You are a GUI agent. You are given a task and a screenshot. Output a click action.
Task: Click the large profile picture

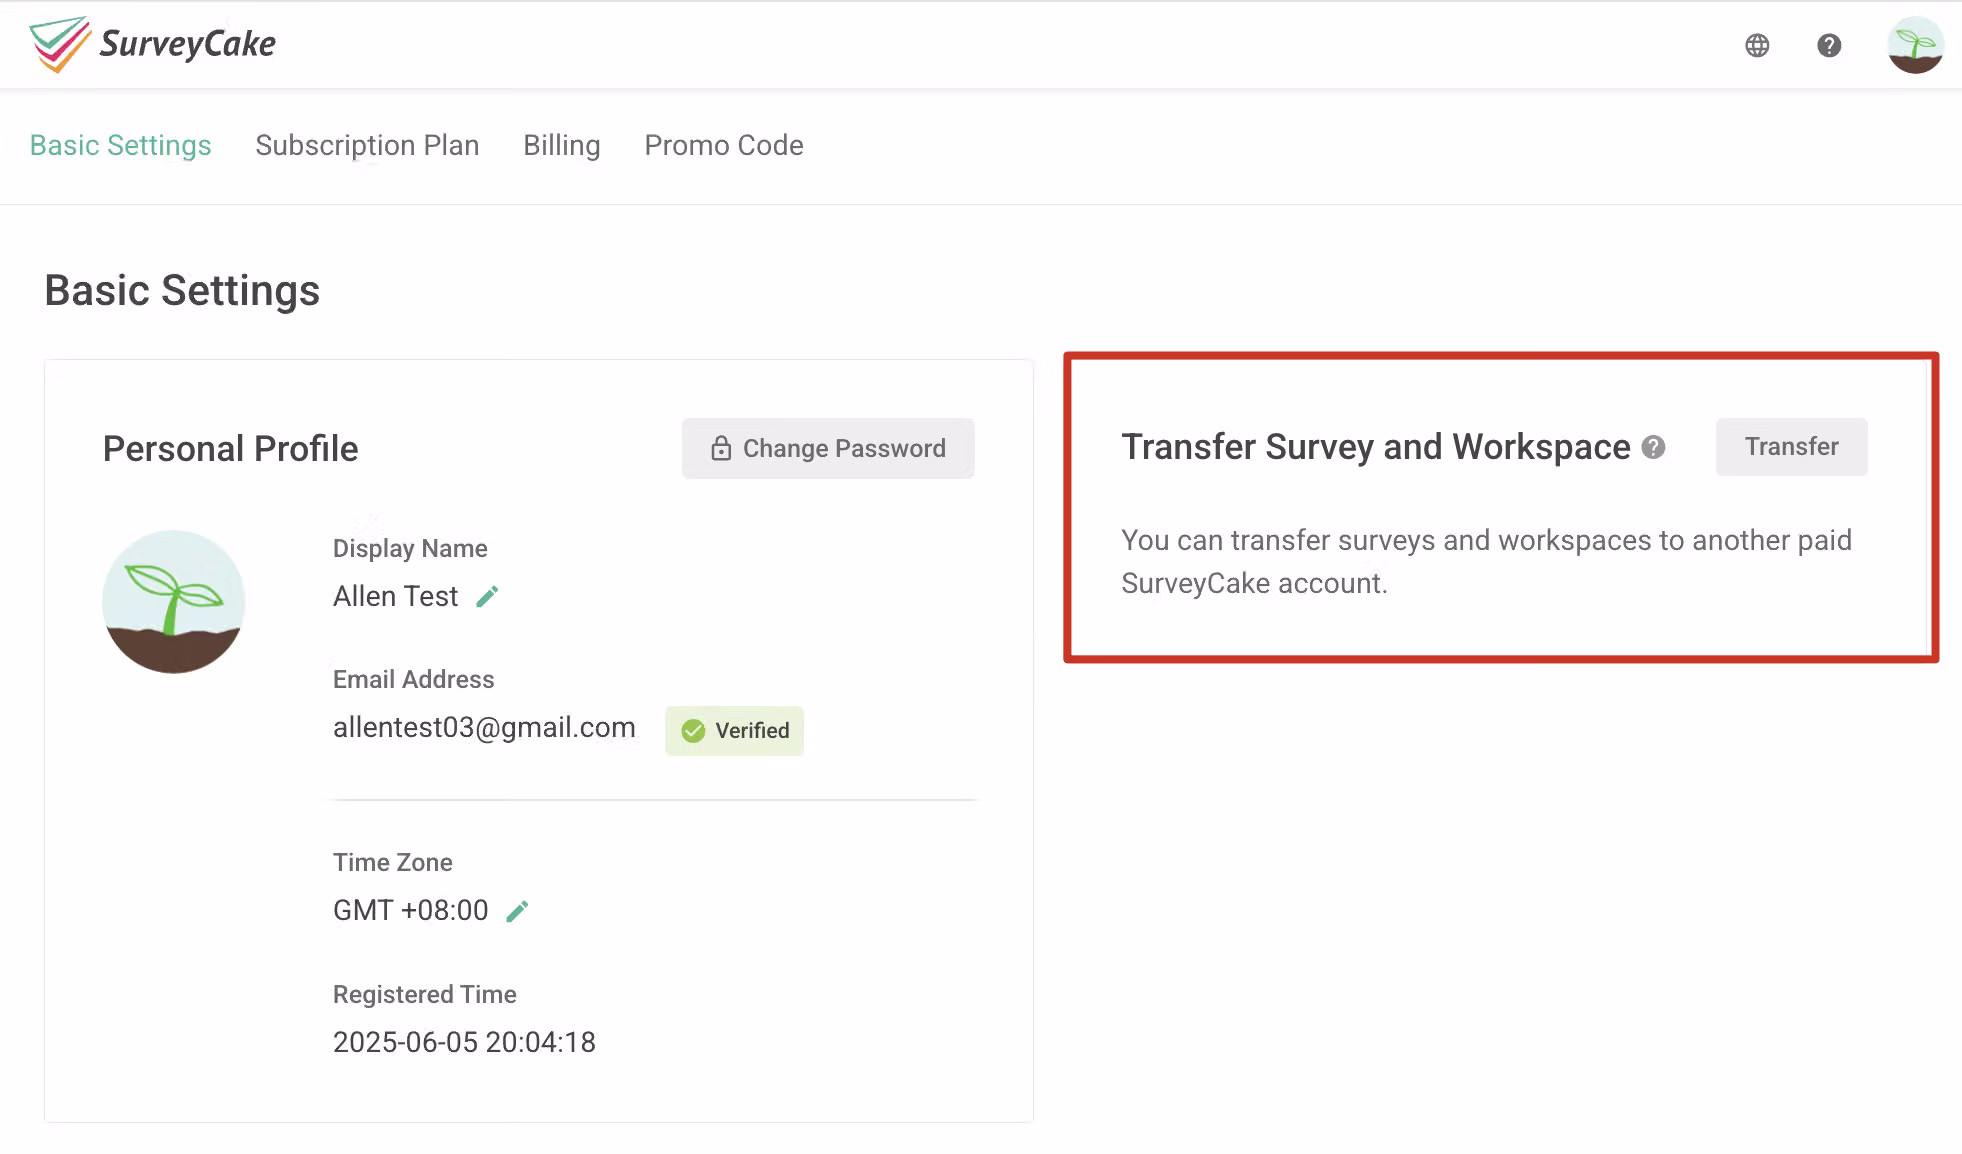174,602
